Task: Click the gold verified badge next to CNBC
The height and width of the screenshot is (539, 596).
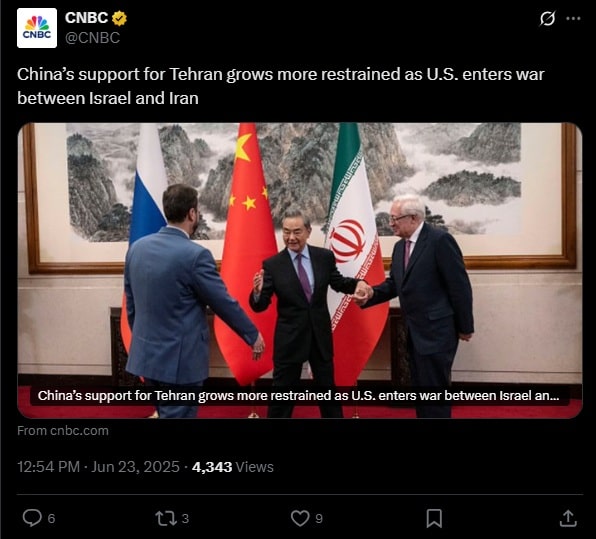Action: click(119, 18)
